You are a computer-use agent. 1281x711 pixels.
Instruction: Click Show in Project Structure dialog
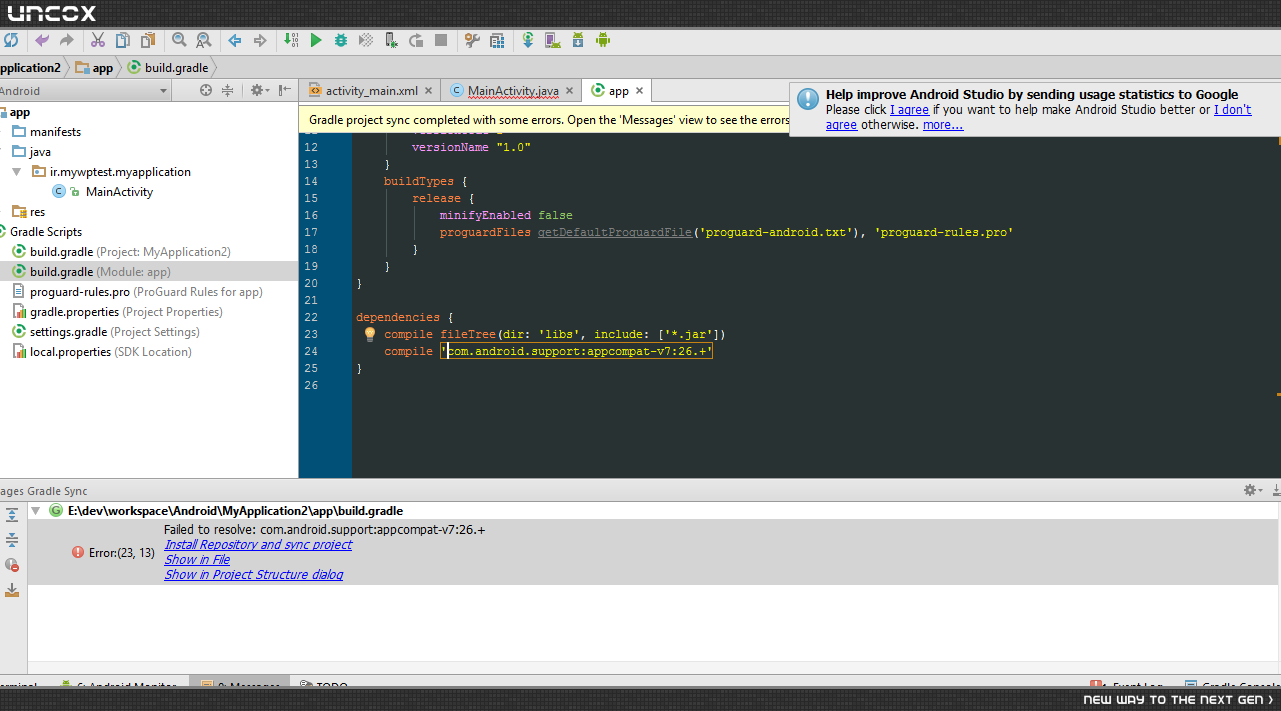pos(254,575)
